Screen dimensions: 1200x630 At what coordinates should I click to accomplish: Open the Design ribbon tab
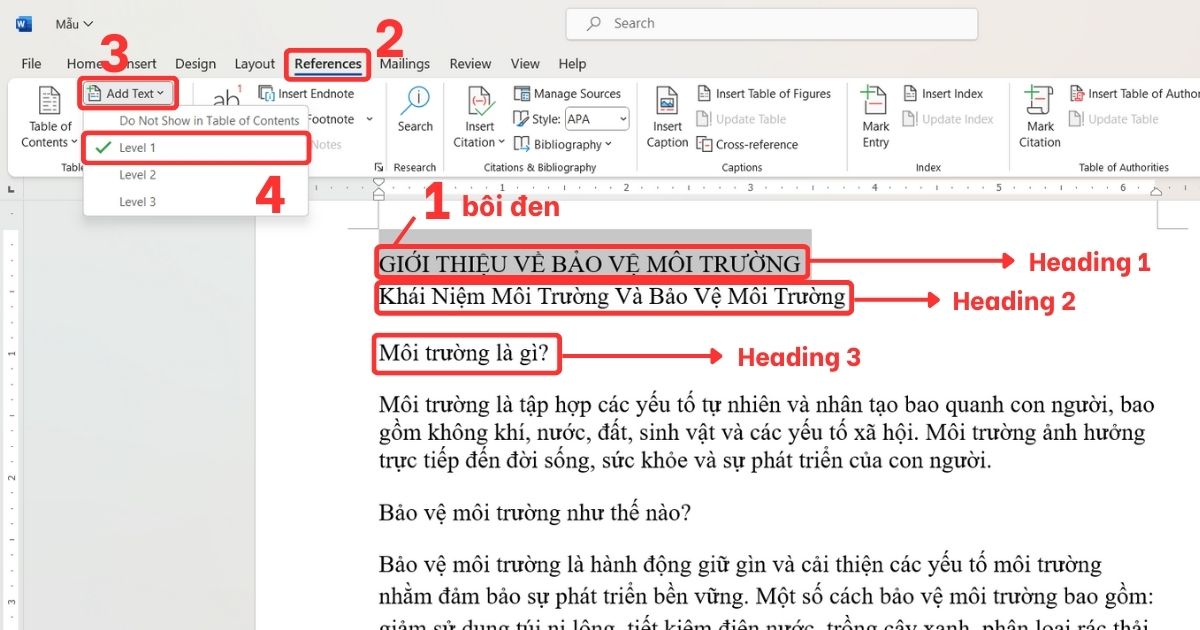pos(195,63)
